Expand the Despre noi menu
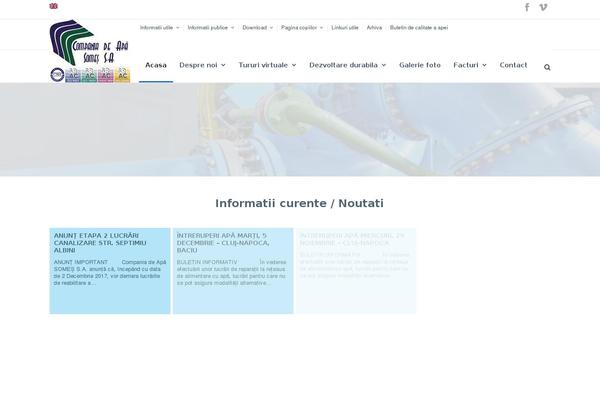This screenshot has height=400, width=600. tap(202, 65)
